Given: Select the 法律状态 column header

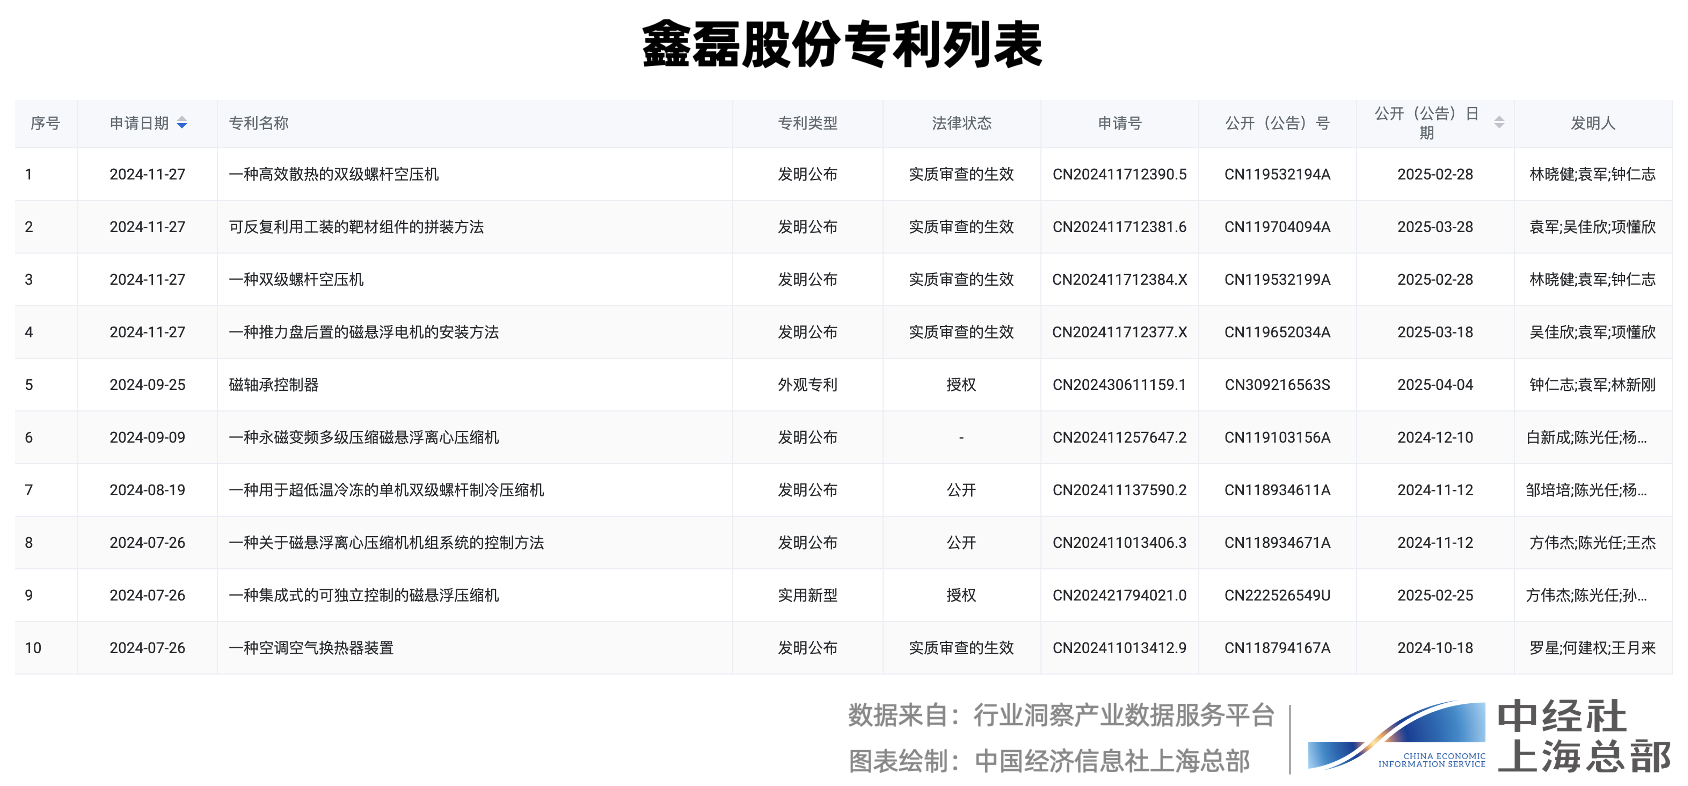Looking at the screenshot, I should pyautogui.click(x=961, y=123).
